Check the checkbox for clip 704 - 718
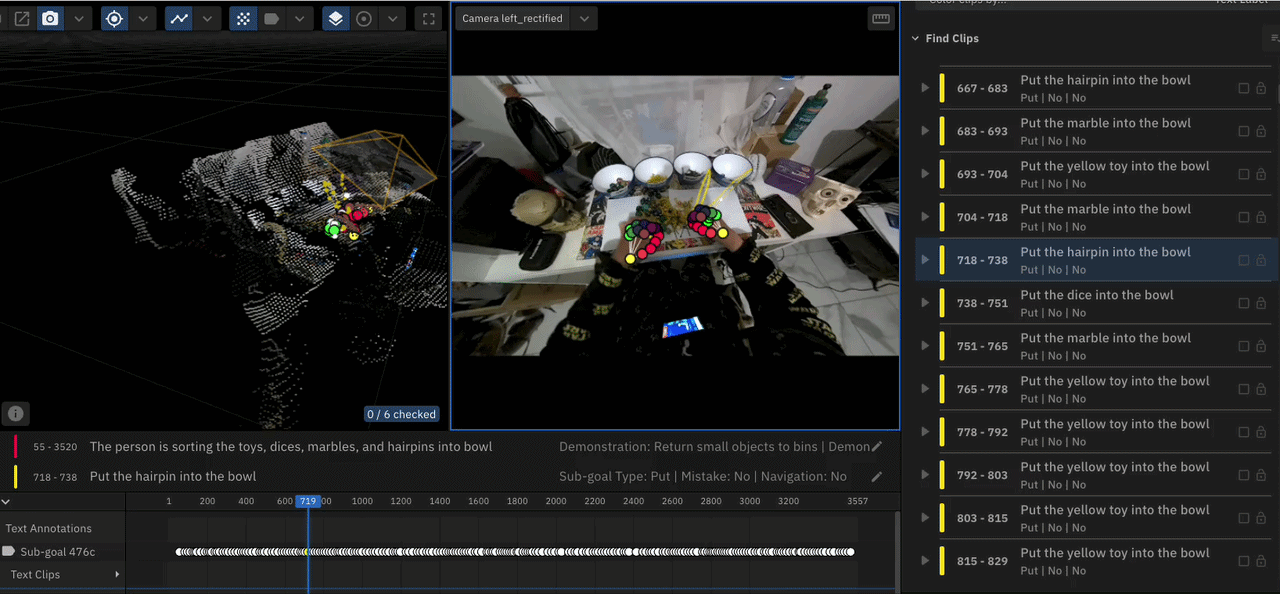The width and height of the screenshot is (1280, 594). [1244, 217]
